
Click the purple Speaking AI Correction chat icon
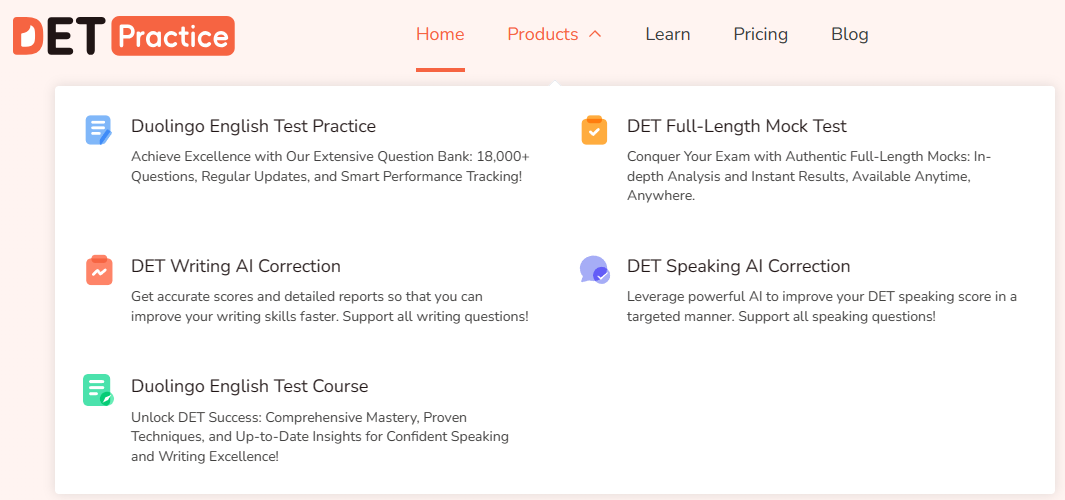595,270
